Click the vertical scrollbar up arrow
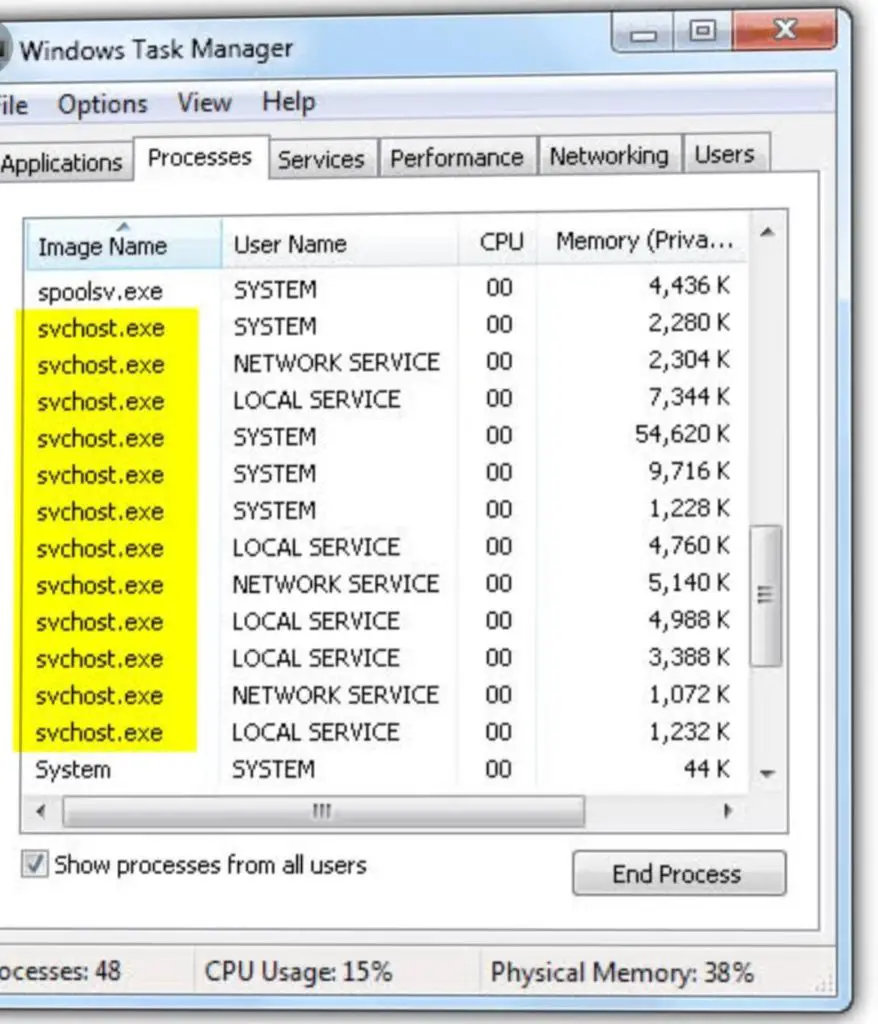 coord(768,232)
